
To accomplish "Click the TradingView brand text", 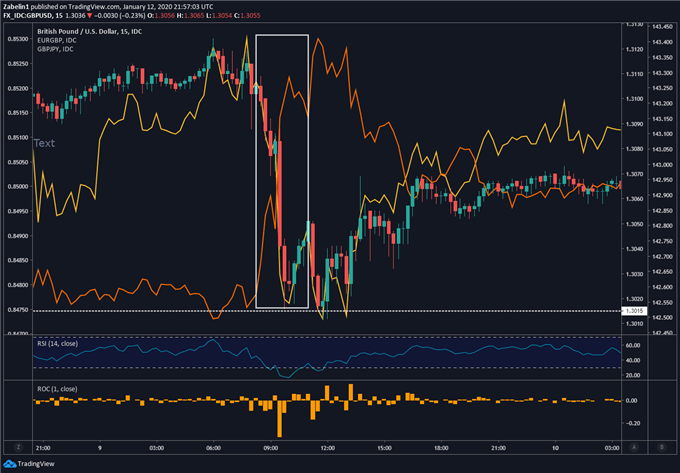I will point(36,464).
